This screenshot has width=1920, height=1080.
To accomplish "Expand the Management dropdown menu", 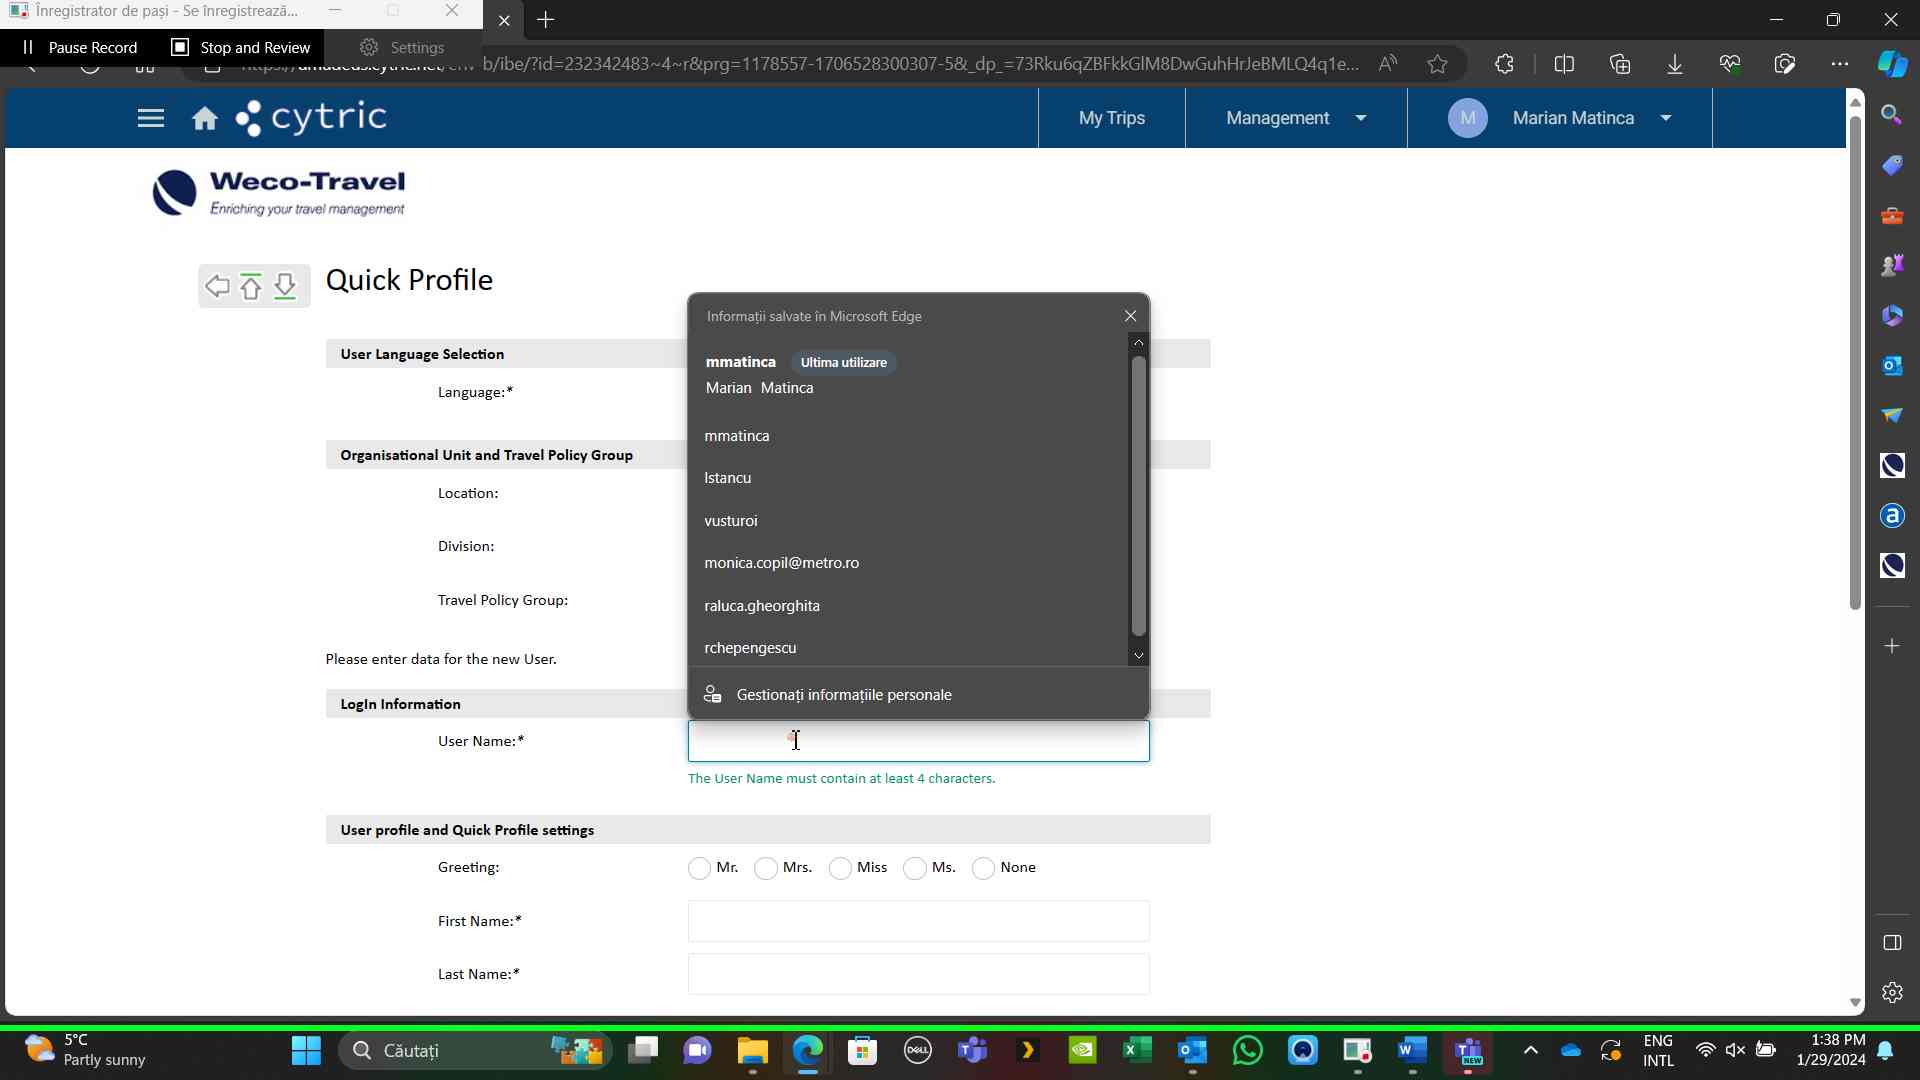I will [x=1296, y=118].
